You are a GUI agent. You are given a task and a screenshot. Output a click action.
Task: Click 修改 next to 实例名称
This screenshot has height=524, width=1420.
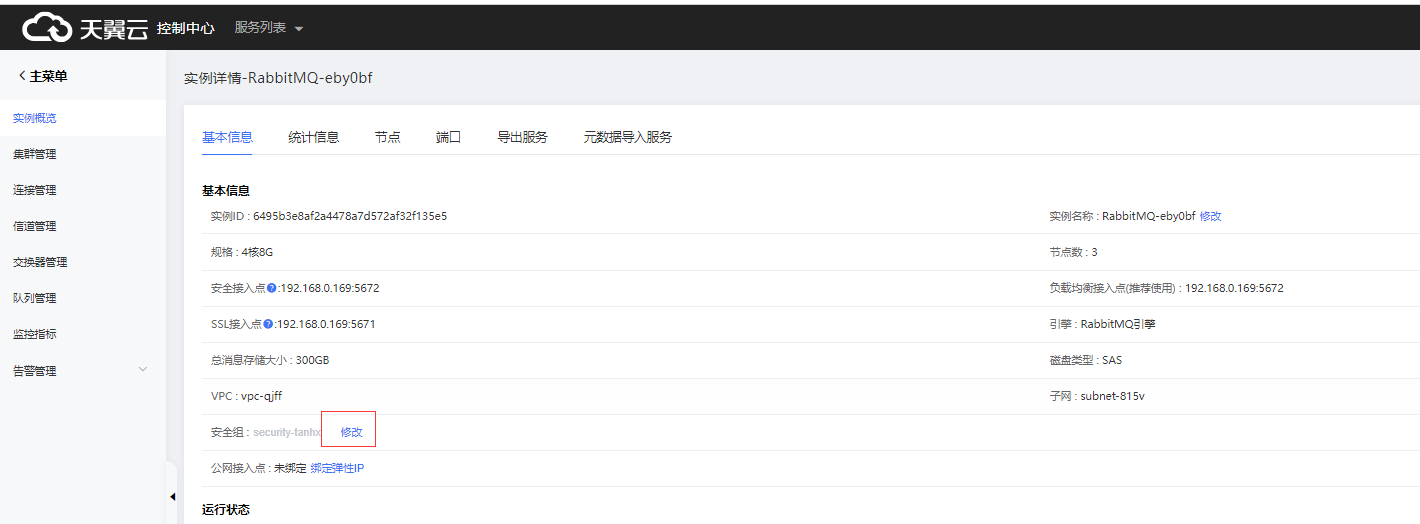click(x=1210, y=216)
